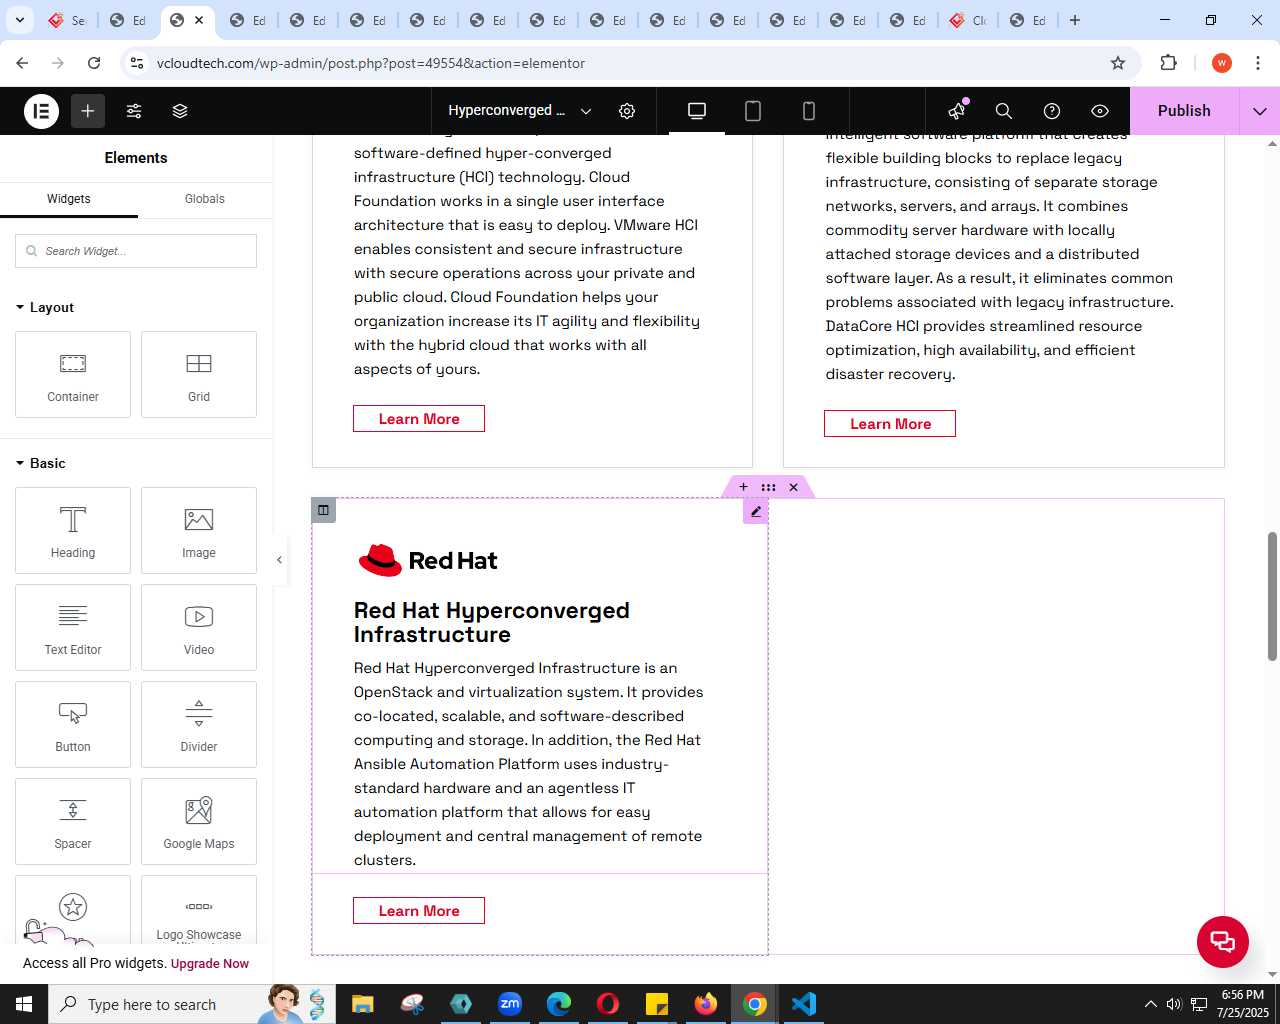1280x1024 pixels.
Task: Select the Logo Showcase widget
Action: pos(199,910)
